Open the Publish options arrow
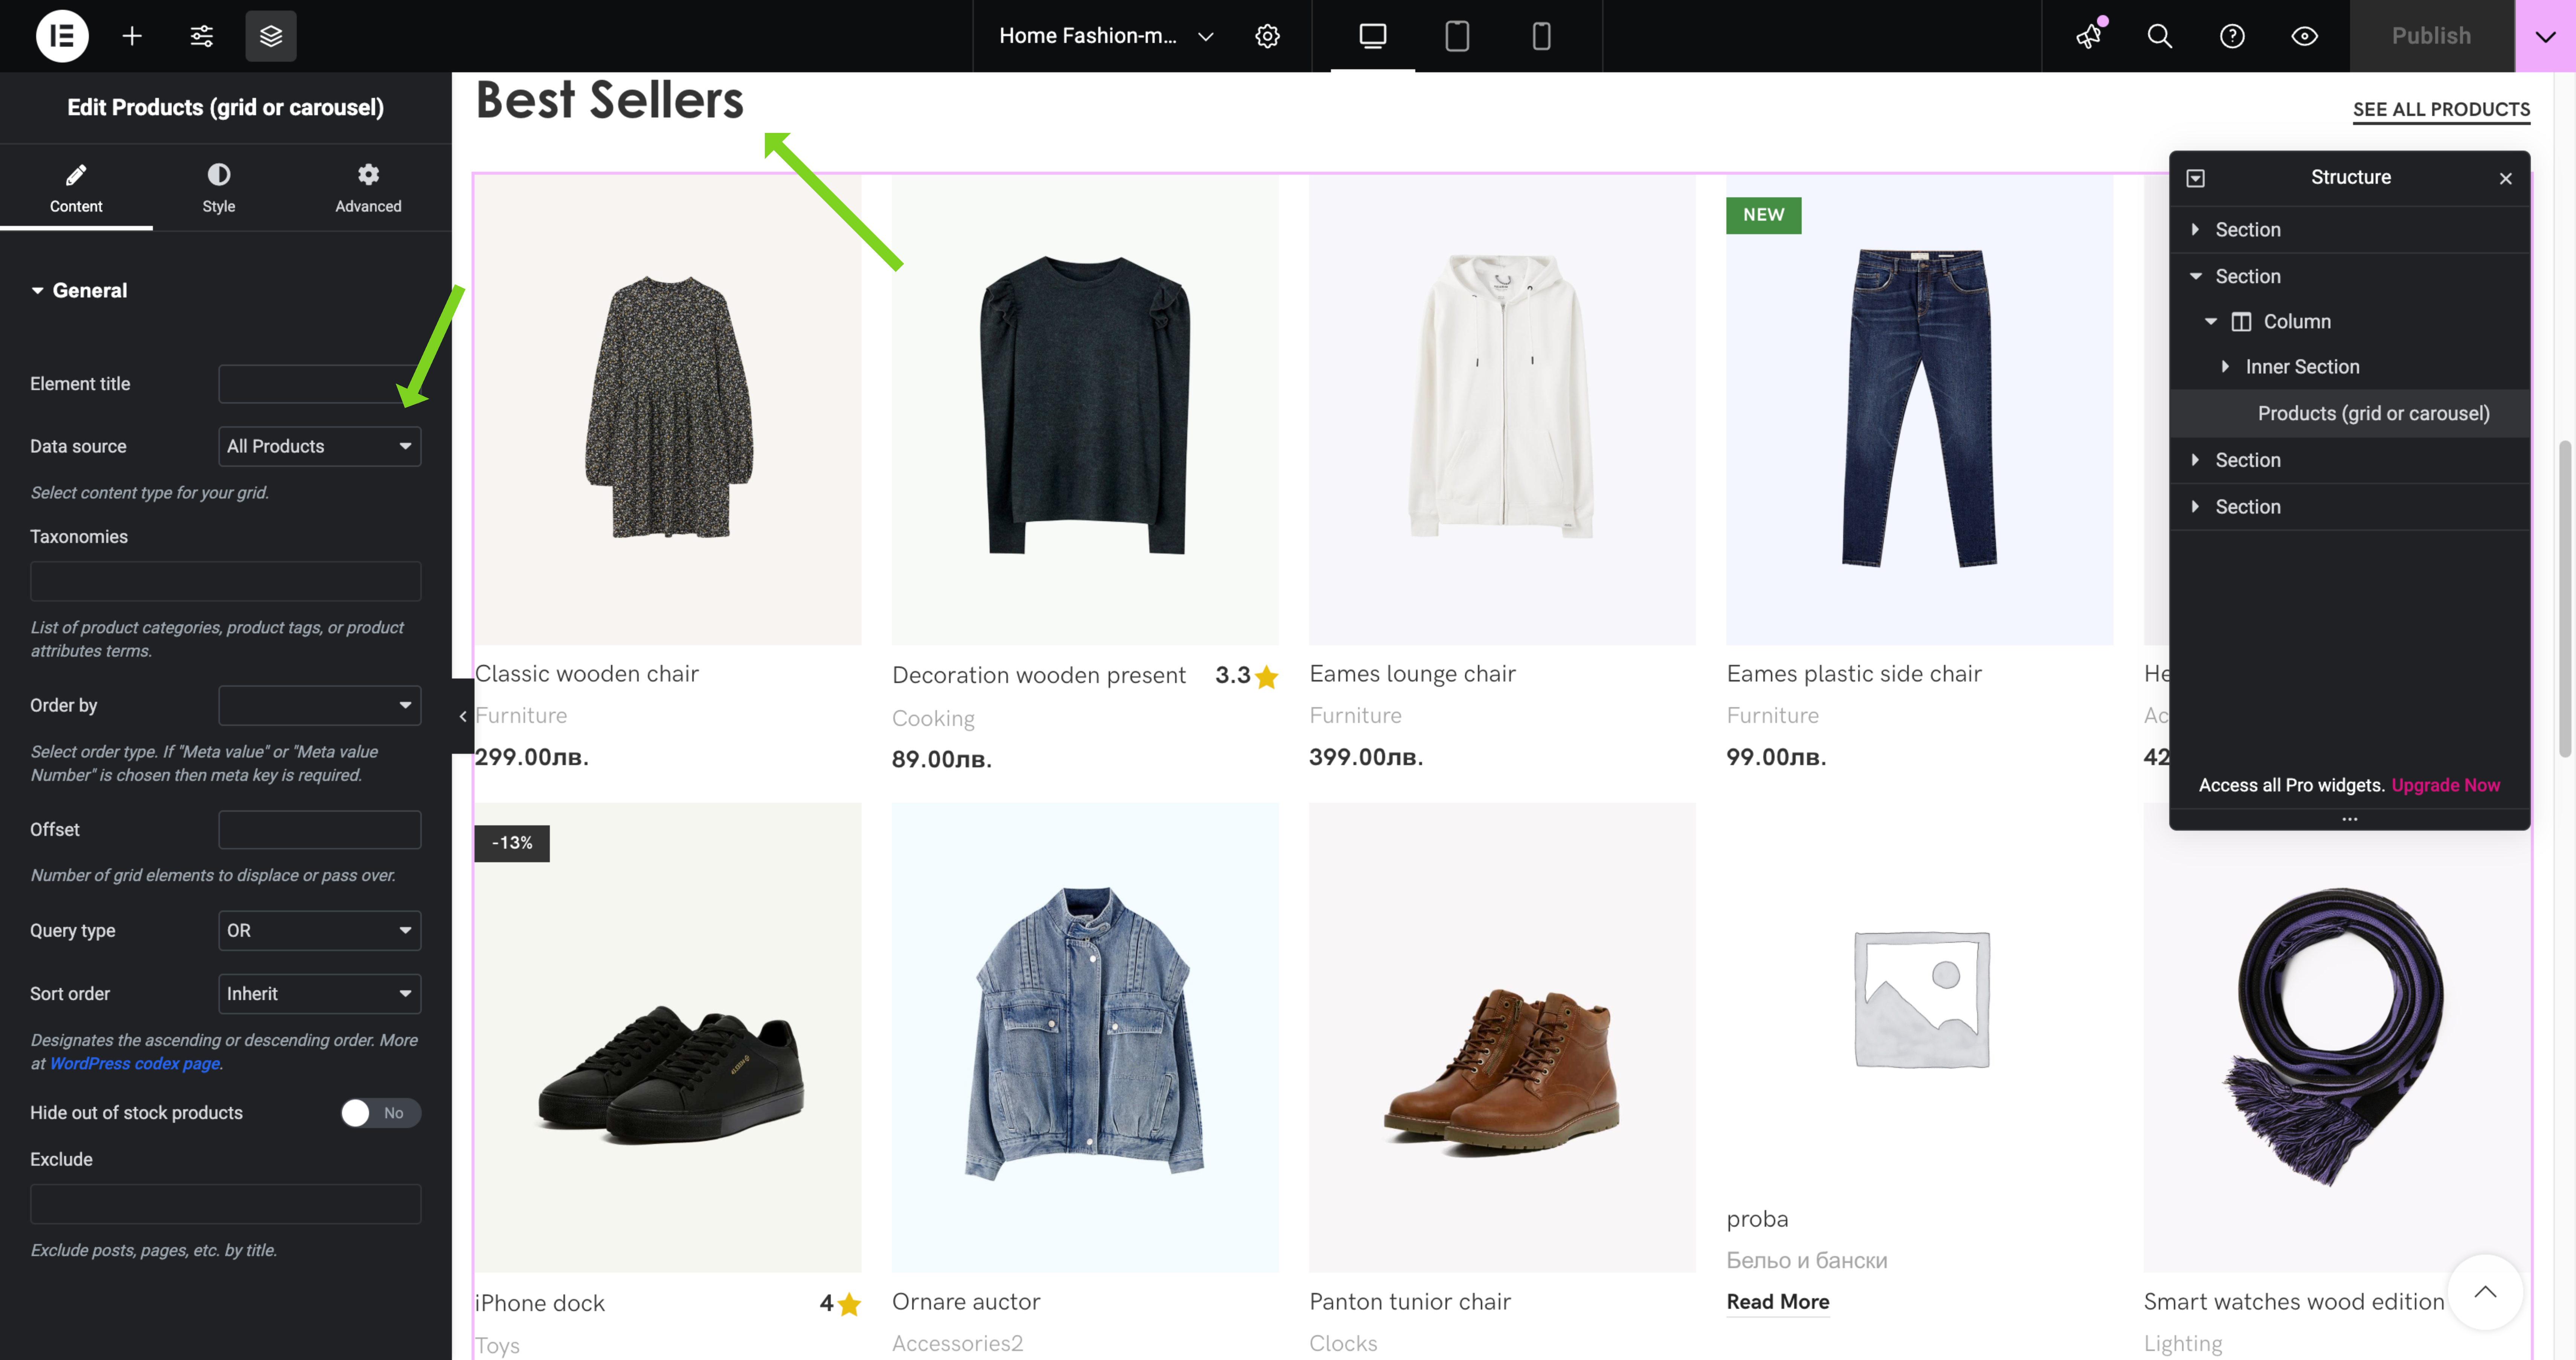The image size is (2576, 1360). 2545,36
